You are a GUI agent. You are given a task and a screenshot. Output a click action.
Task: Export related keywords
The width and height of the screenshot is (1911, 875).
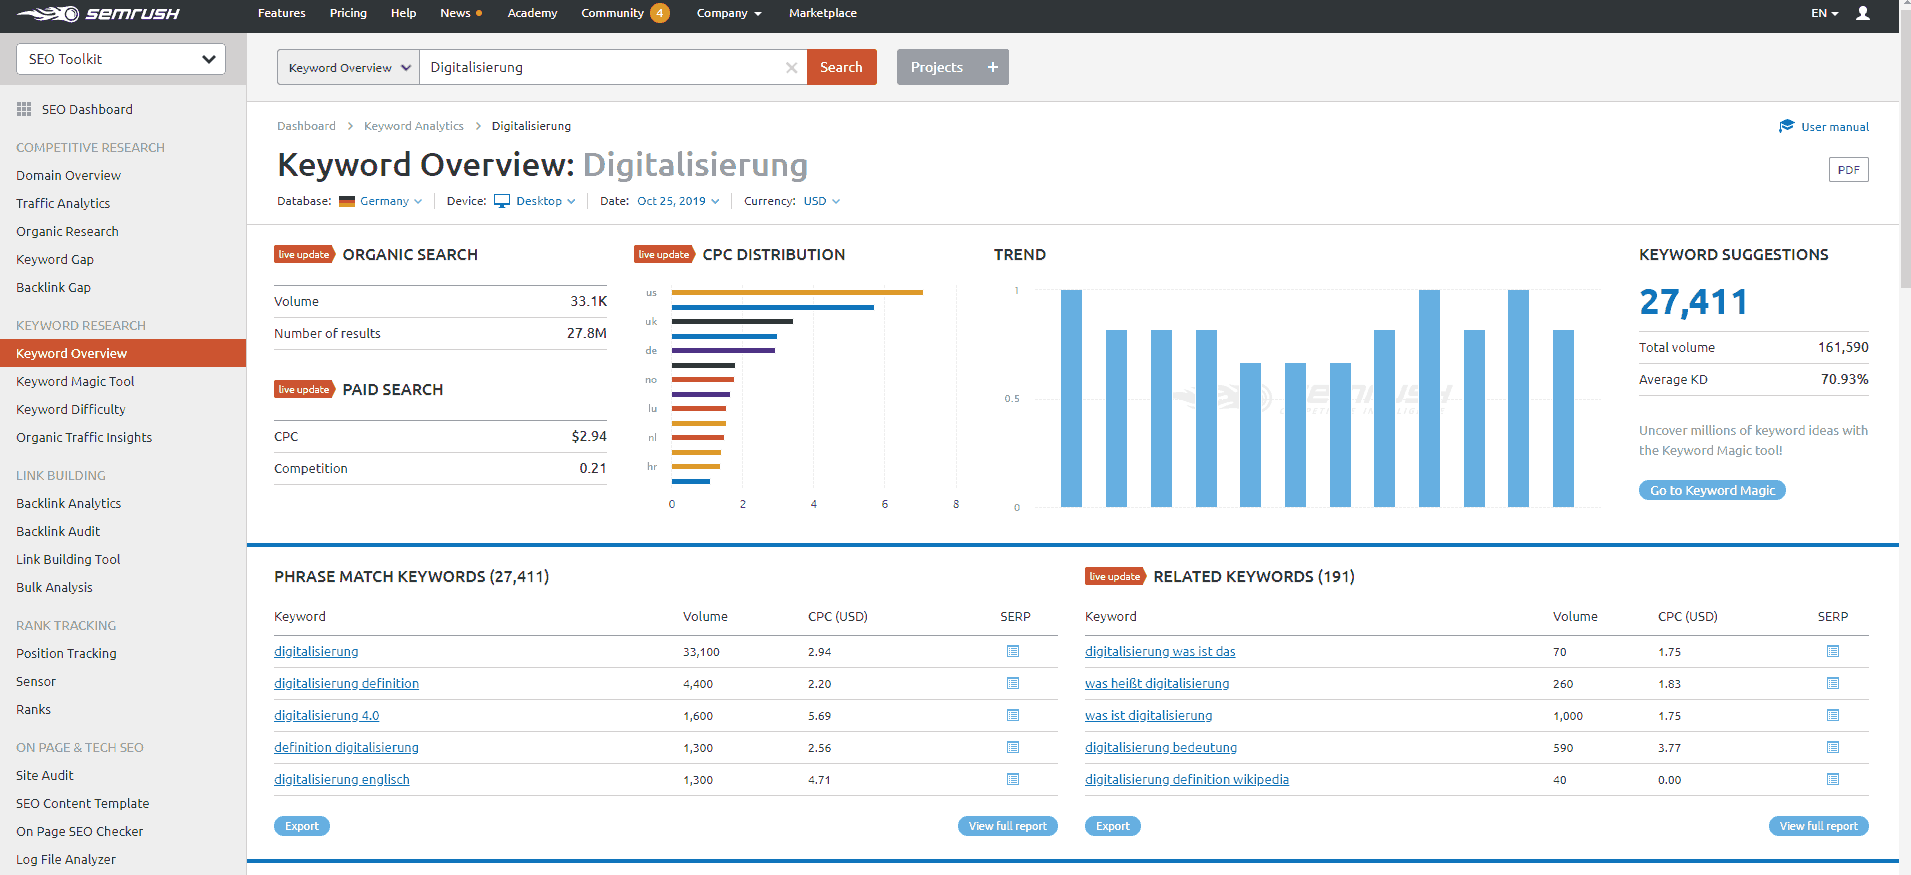[x=1113, y=826]
